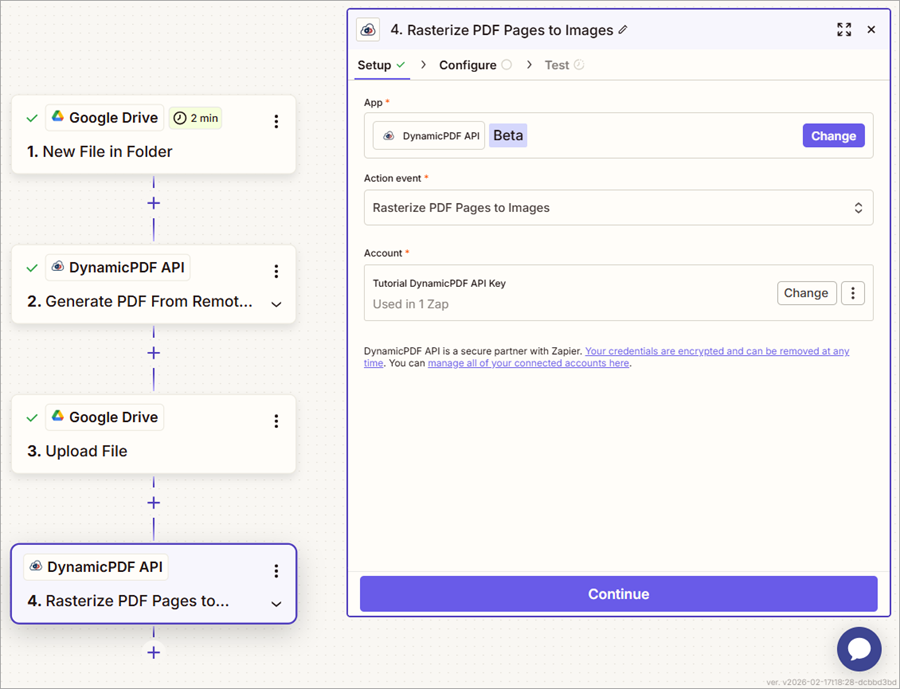Expand the Rasterize PDF Pages step chevron
The width and height of the screenshot is (900, 689).
tap(276, 604)
